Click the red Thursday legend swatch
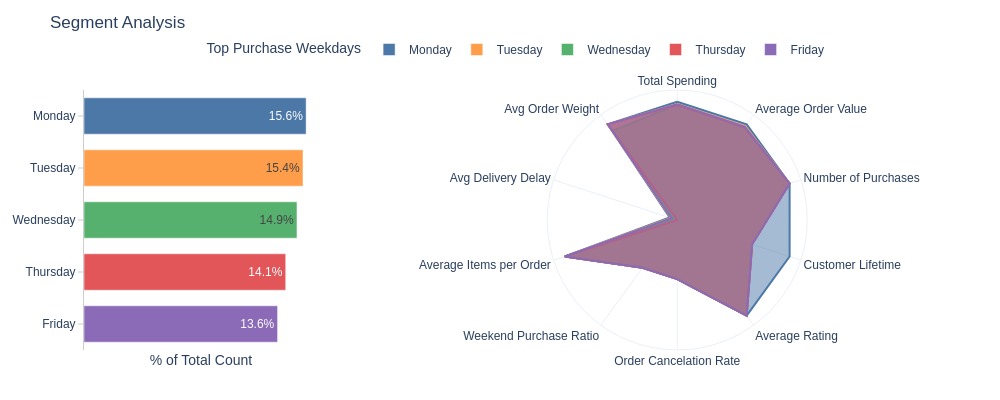 (675, 49)
